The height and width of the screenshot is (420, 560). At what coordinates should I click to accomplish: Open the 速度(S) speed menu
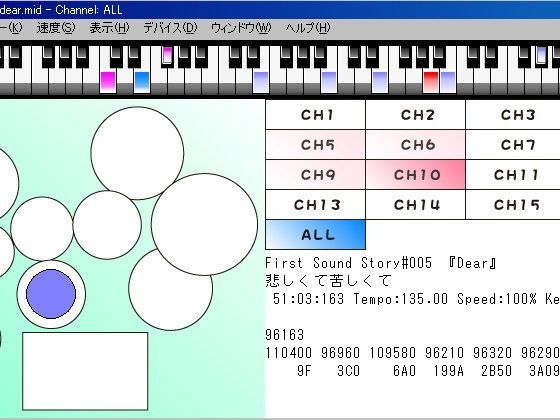tap(56, 28)
